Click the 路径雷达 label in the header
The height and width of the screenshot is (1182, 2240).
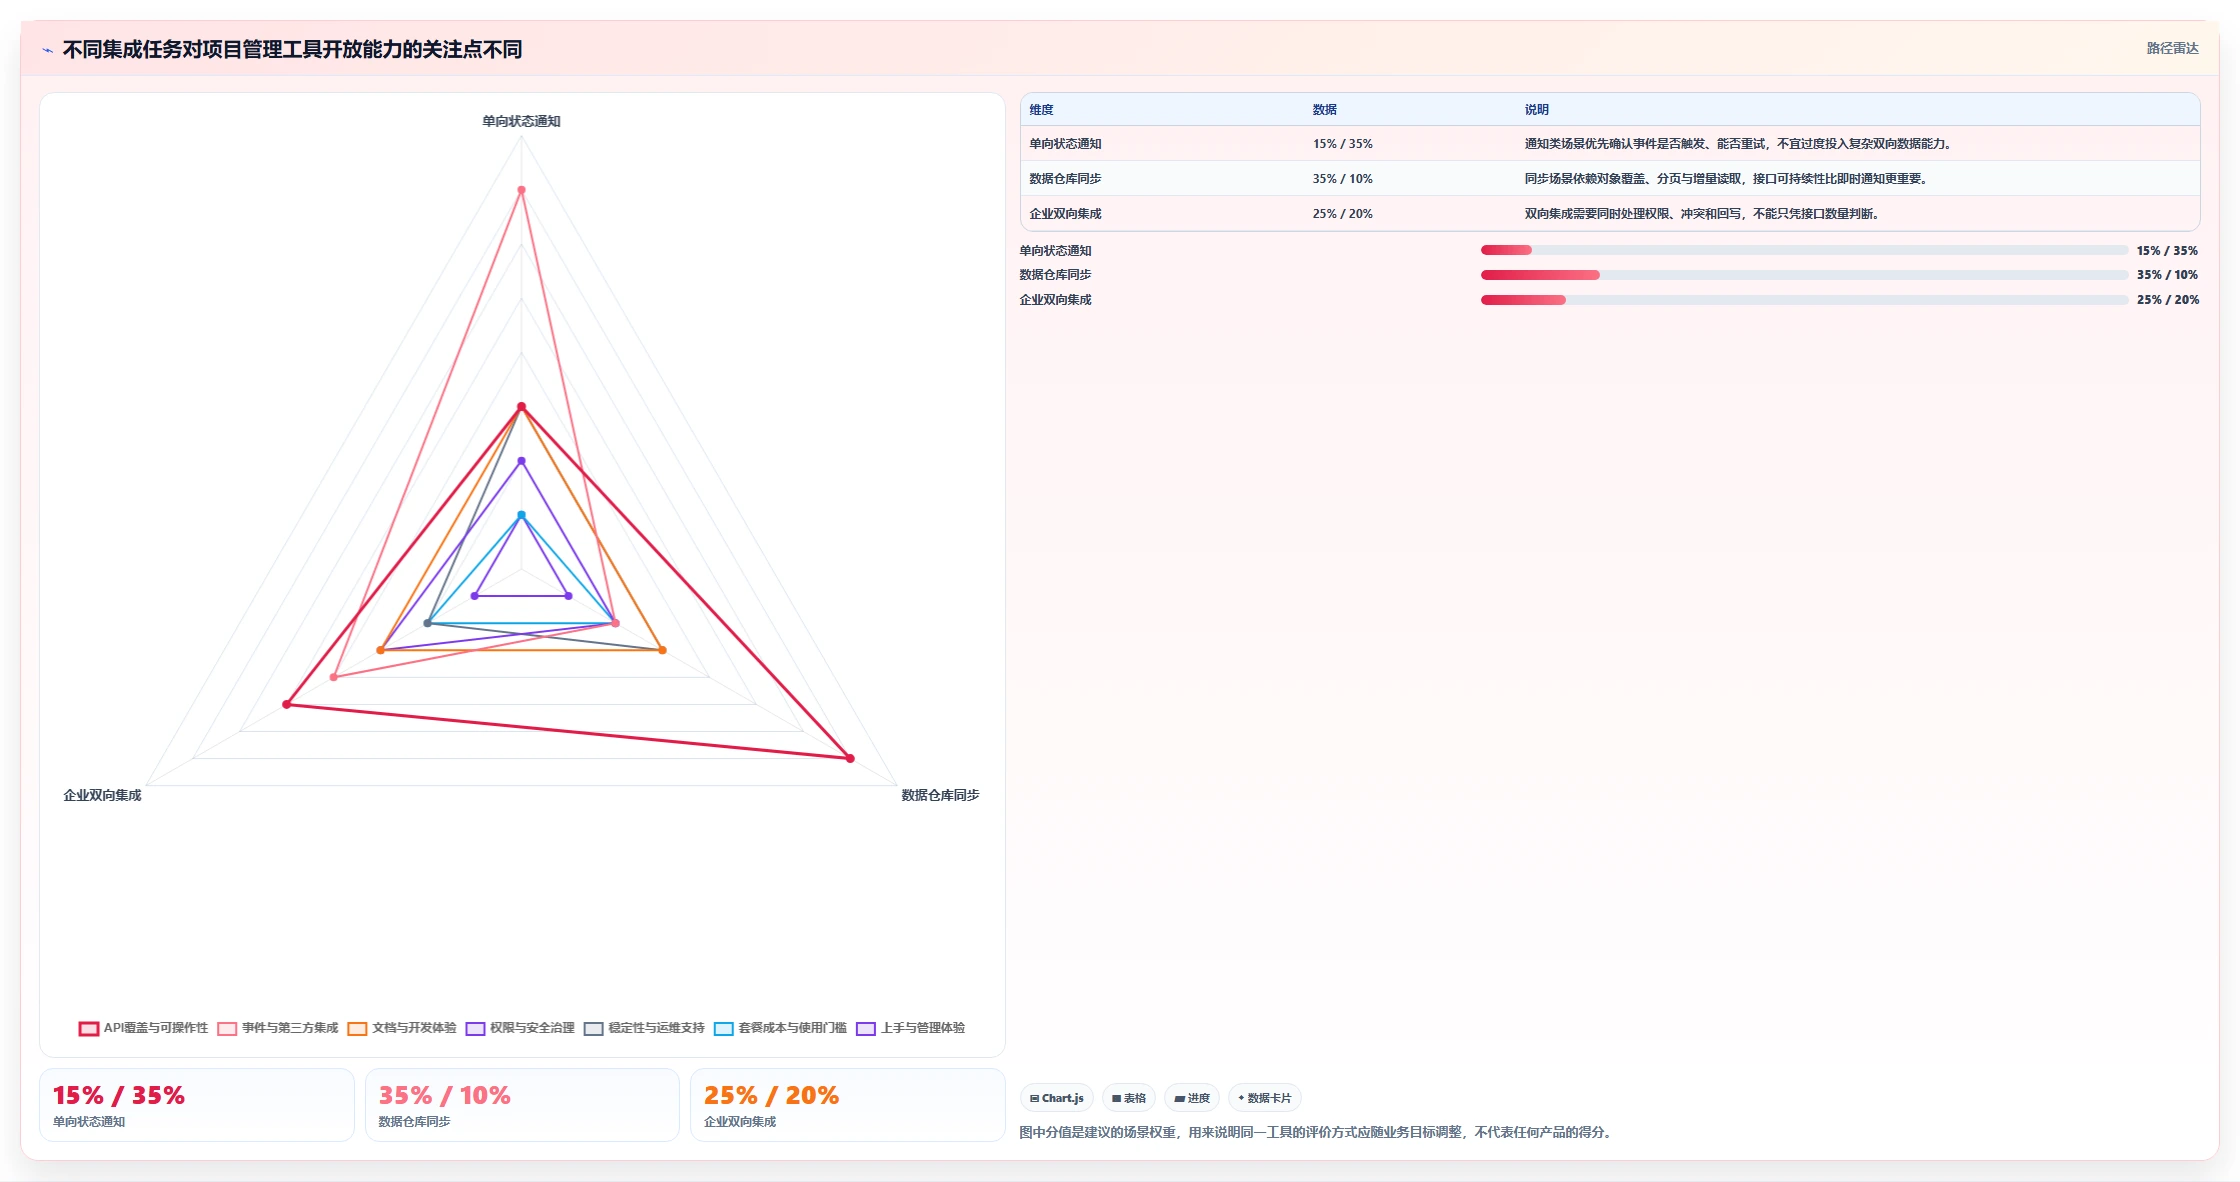[2172, 48]
